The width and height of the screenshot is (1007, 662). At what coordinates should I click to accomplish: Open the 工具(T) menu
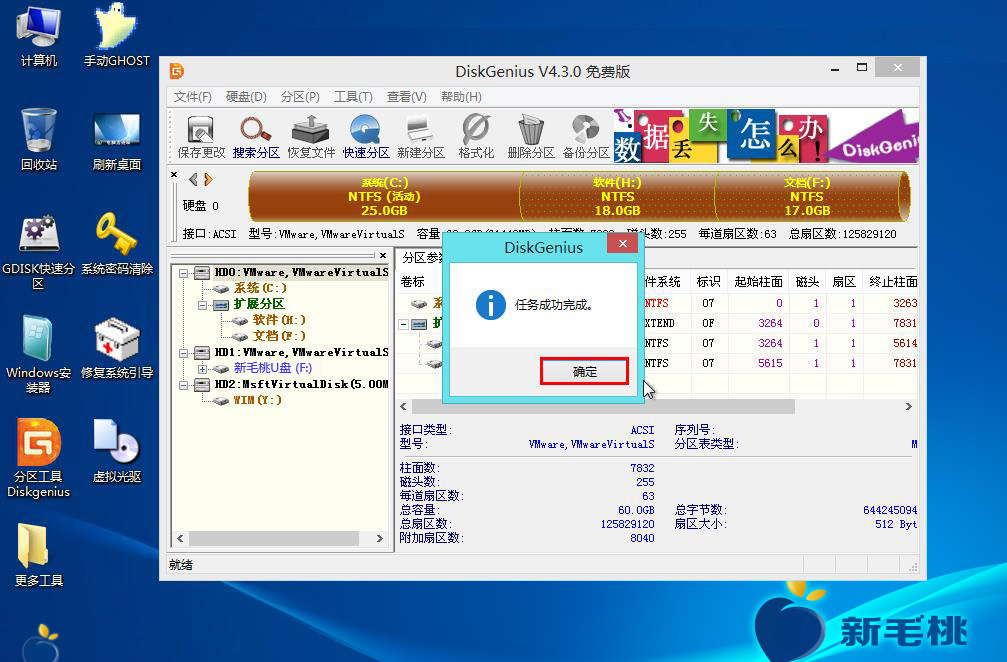[x=353, y=97]
